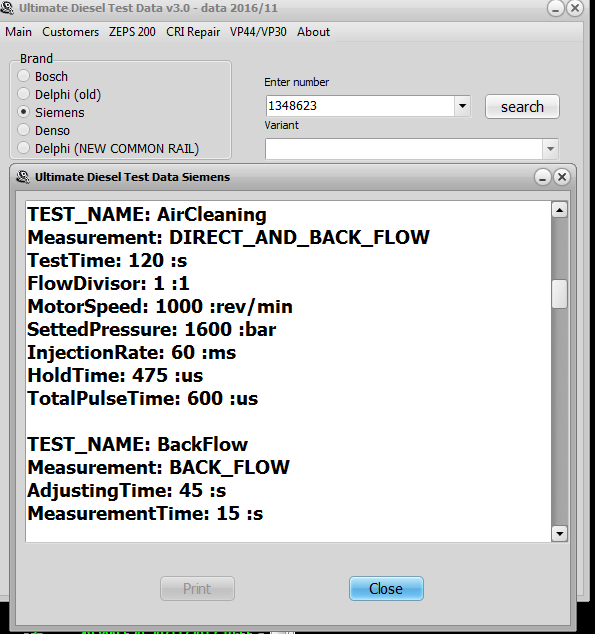Open the Customers menu
Screen dimensions: 595x634
[x=70, y=32]
